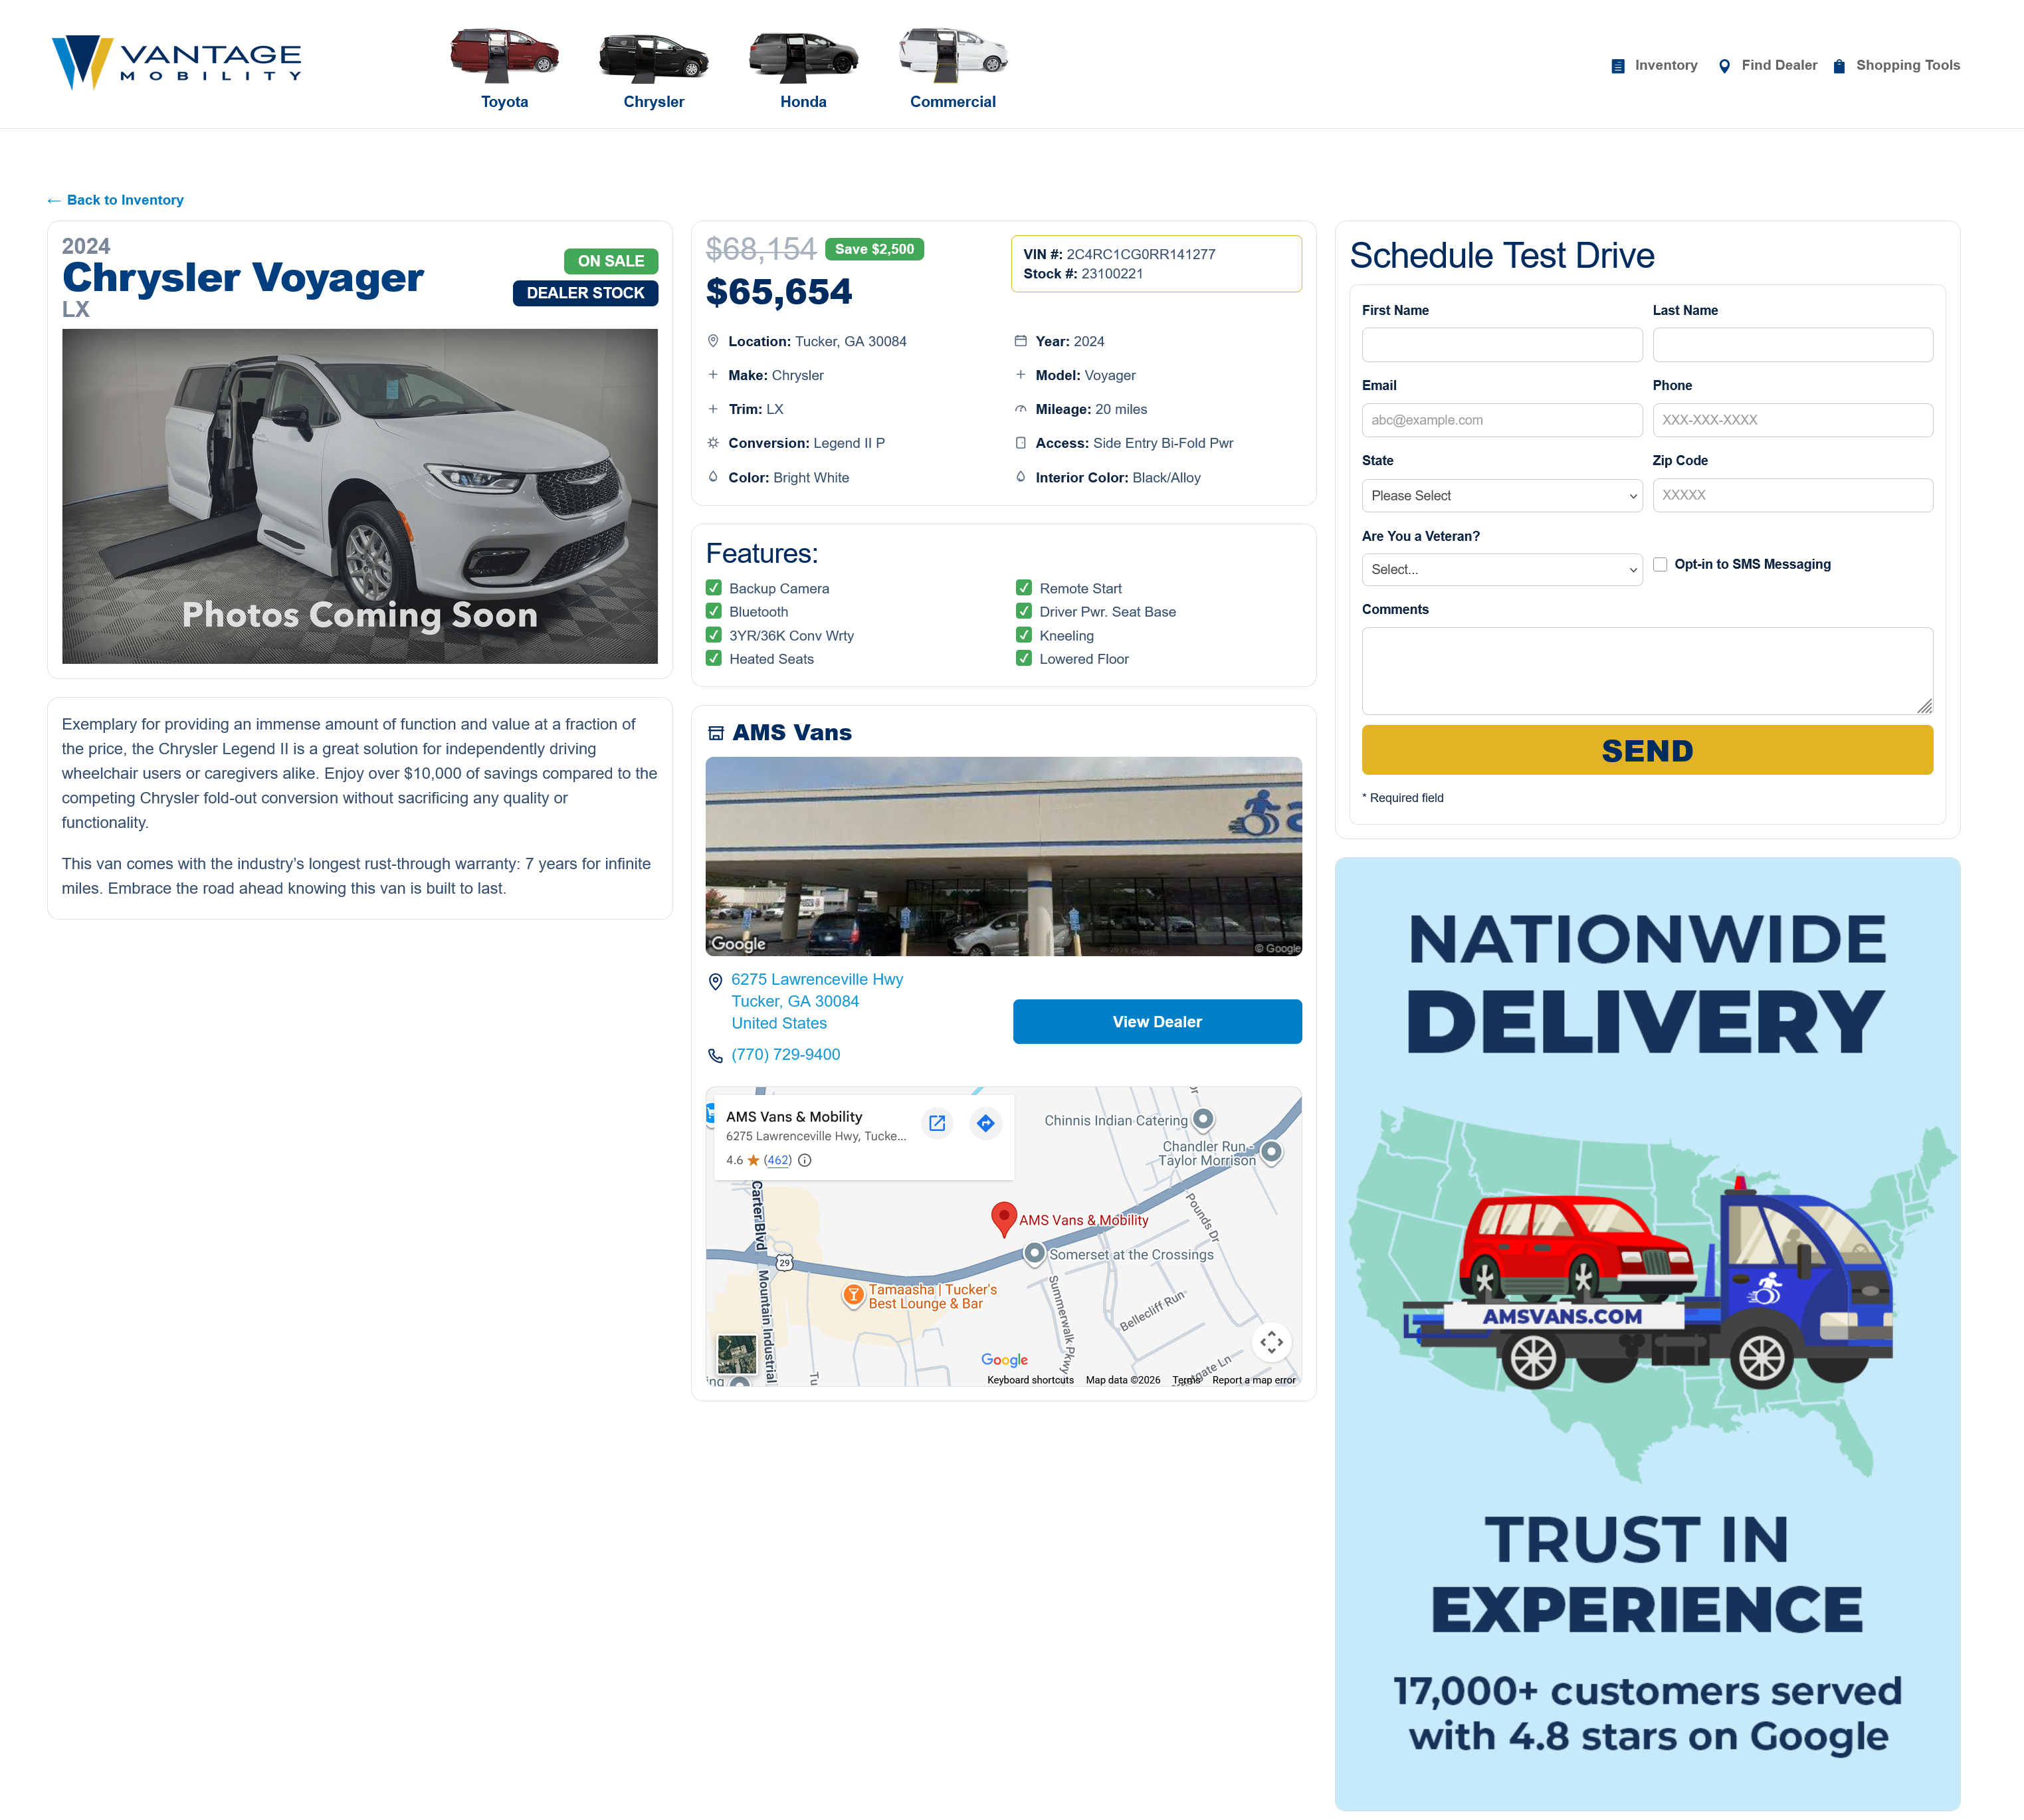Select the Commercial vehicles menu item

point(952,70)
